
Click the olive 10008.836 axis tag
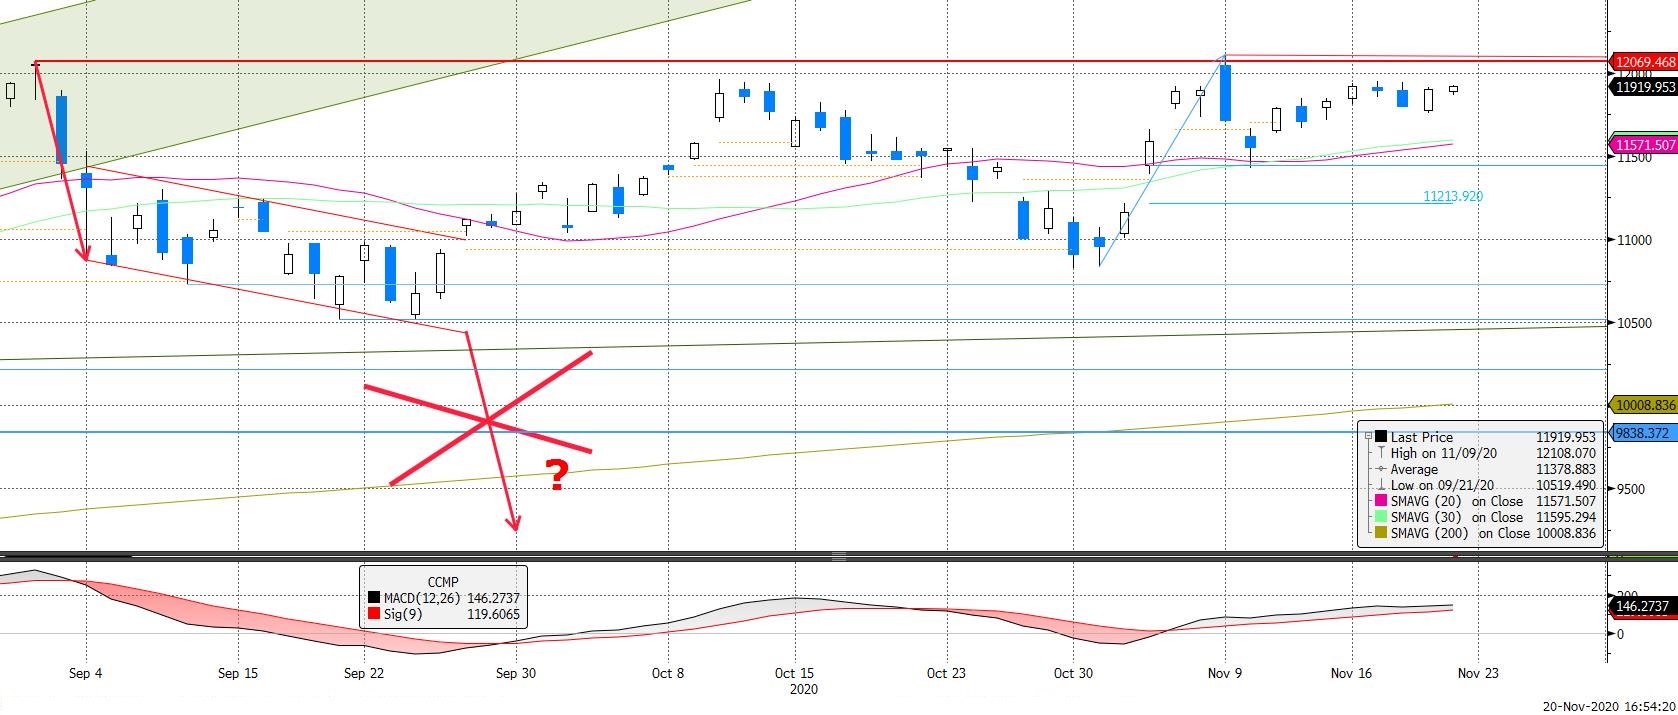[1643, 405]
